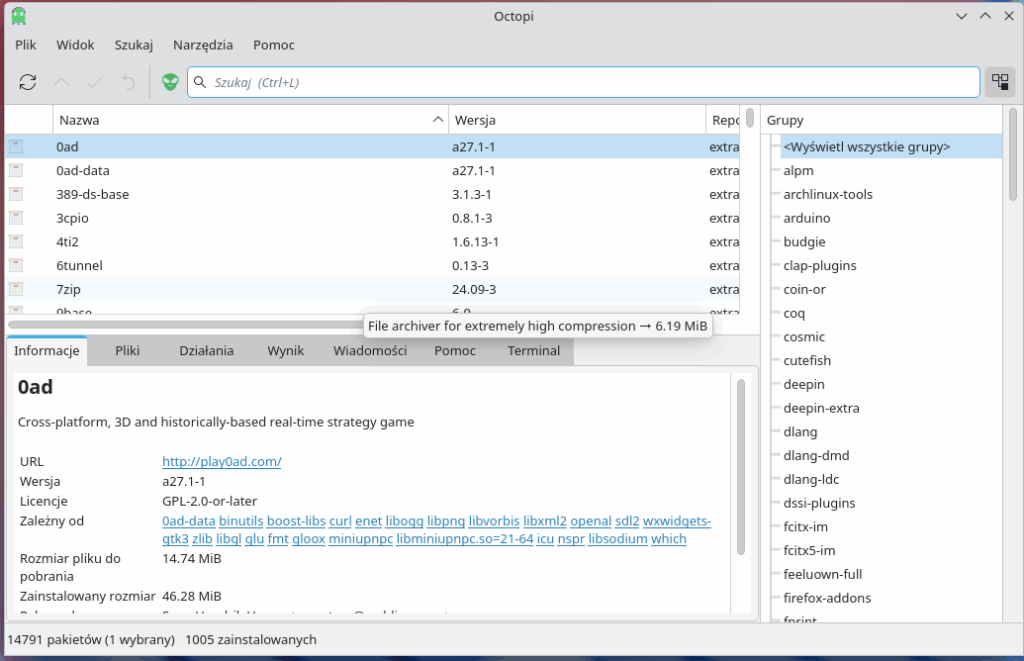
Task: Click package status icon for 389-ds-base
Action: tap(16, 195)
